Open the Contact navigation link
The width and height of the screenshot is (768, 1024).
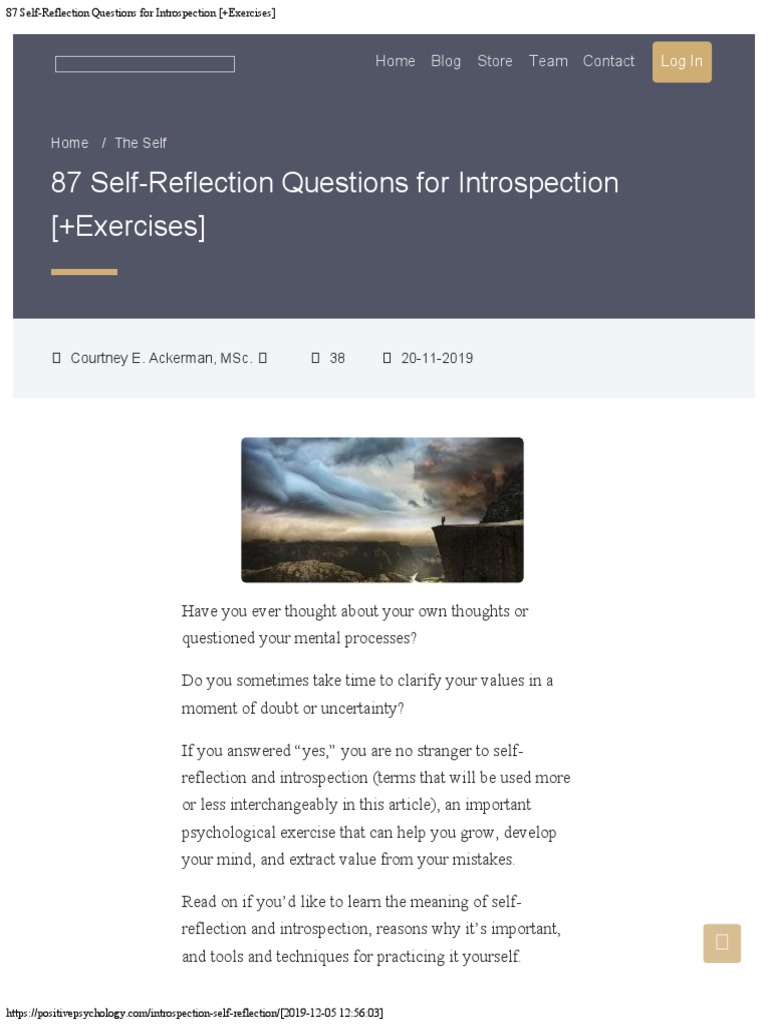tap(609, 61)
